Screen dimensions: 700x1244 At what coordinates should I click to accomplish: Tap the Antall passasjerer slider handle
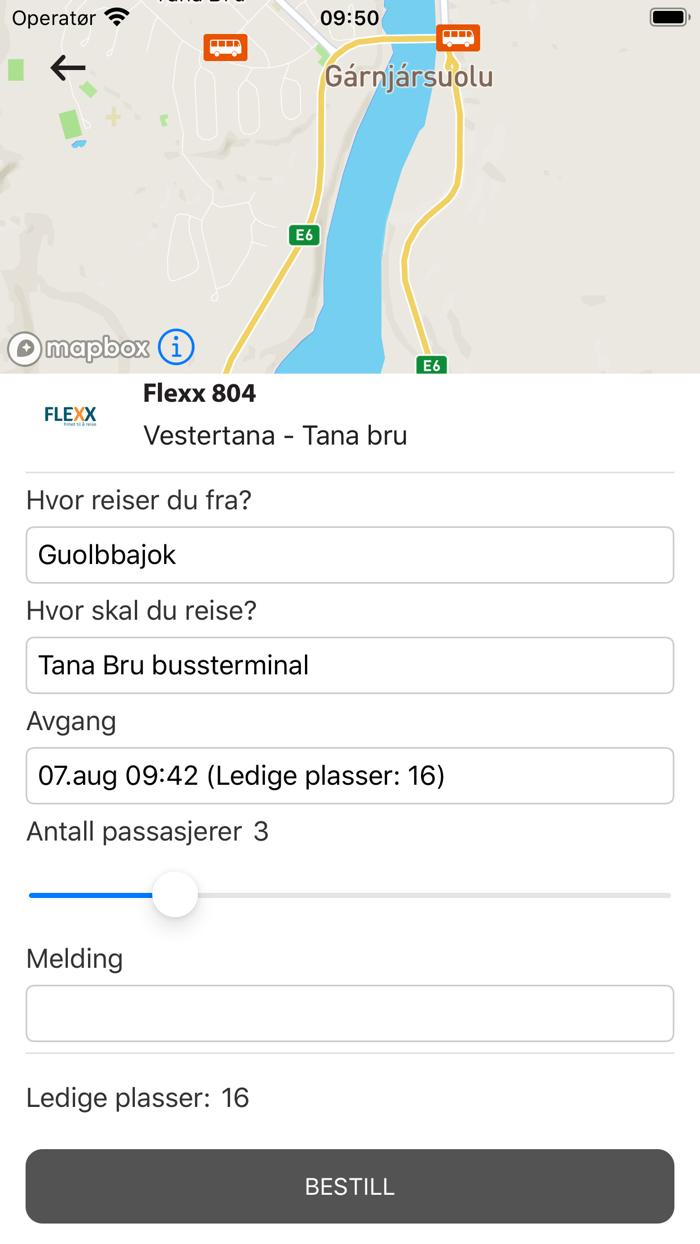pos(175,895)
